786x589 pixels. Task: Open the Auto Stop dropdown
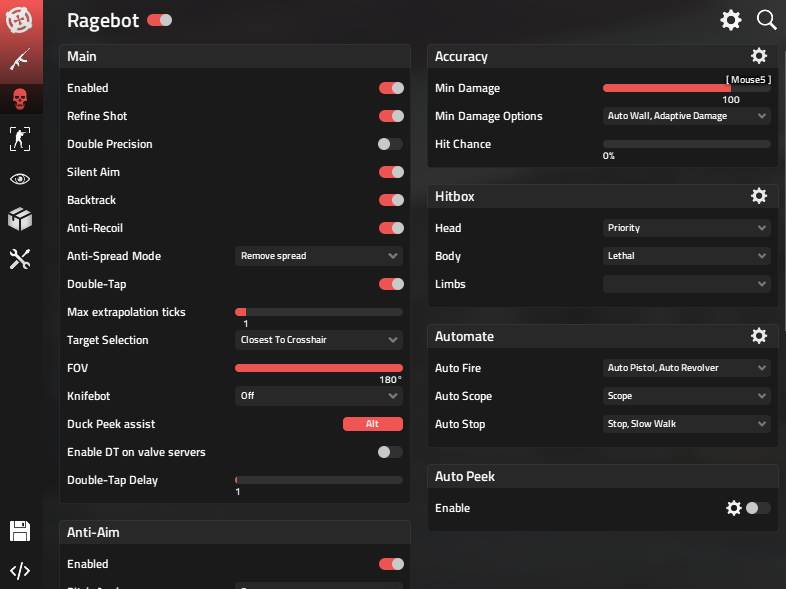click(687, 424)
